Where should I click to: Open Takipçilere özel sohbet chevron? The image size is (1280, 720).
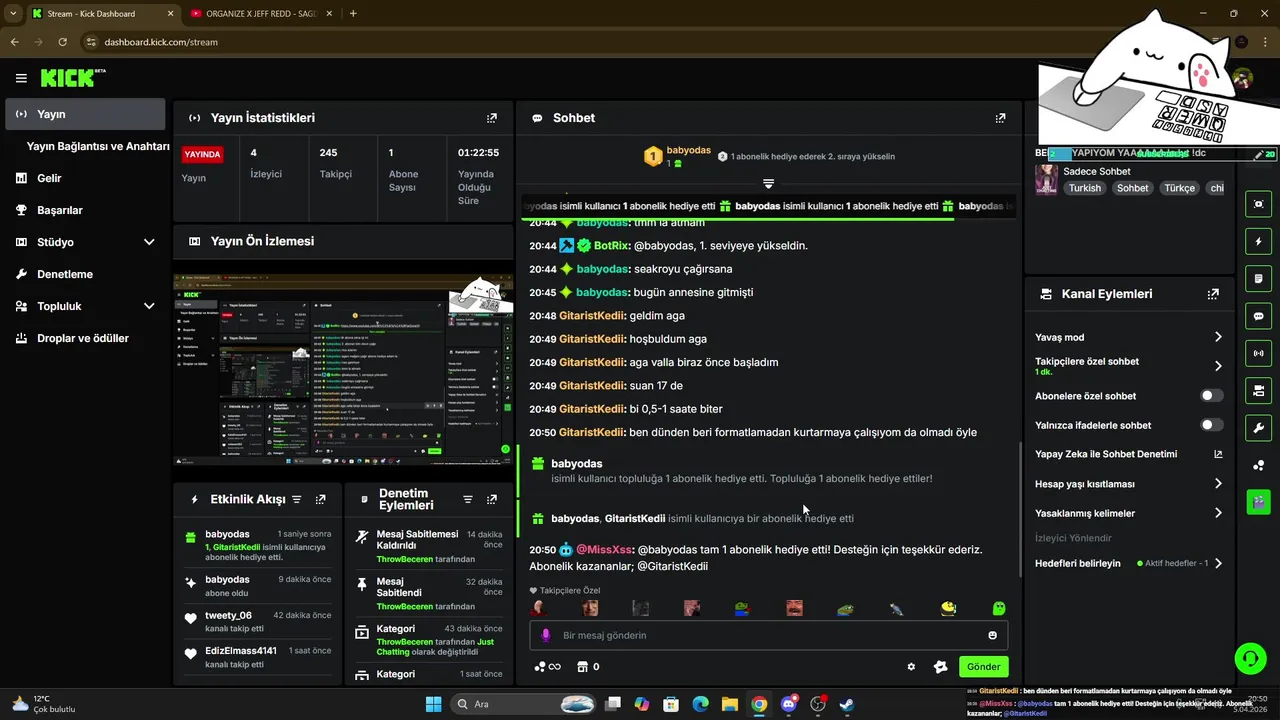[x=1218, y=366]
